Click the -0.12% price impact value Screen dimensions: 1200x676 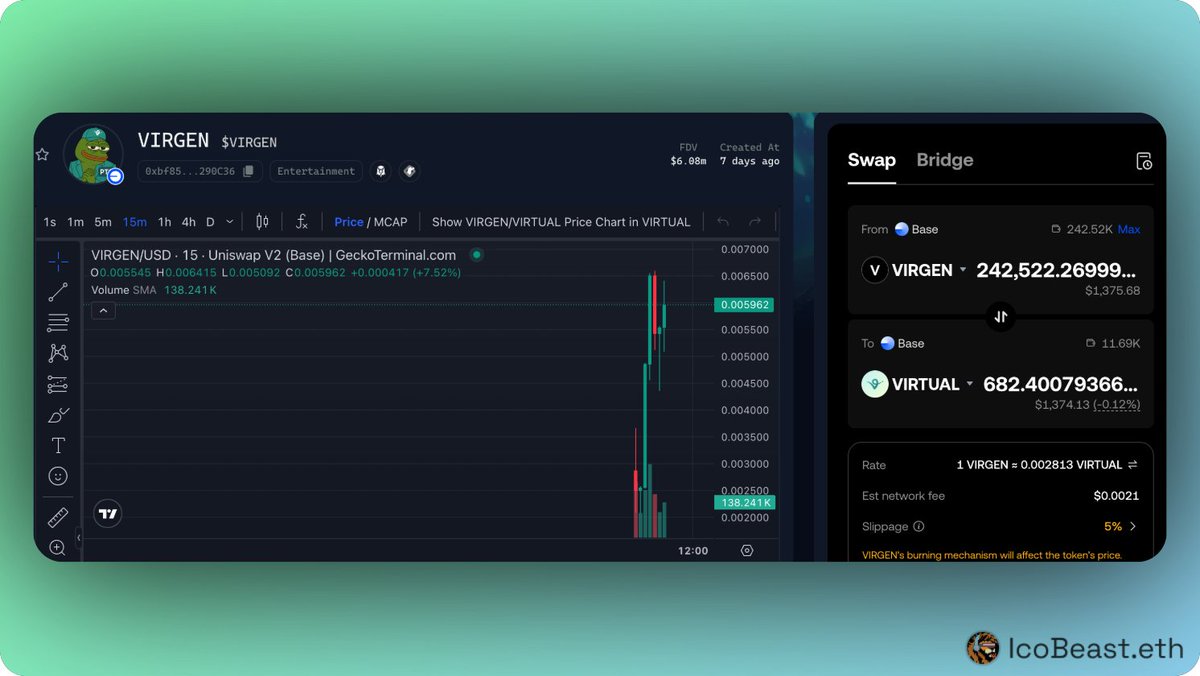pyautogui.click(x=1116, y=405)
